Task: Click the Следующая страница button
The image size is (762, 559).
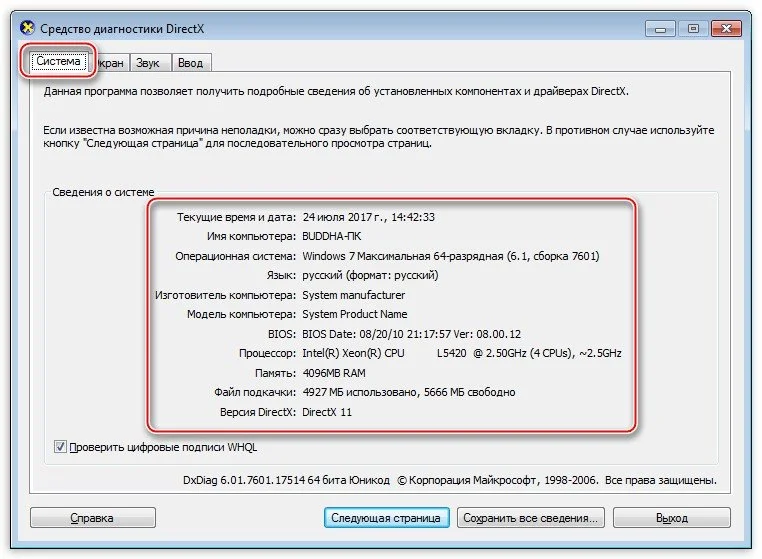Action: [x=386, y=518]
